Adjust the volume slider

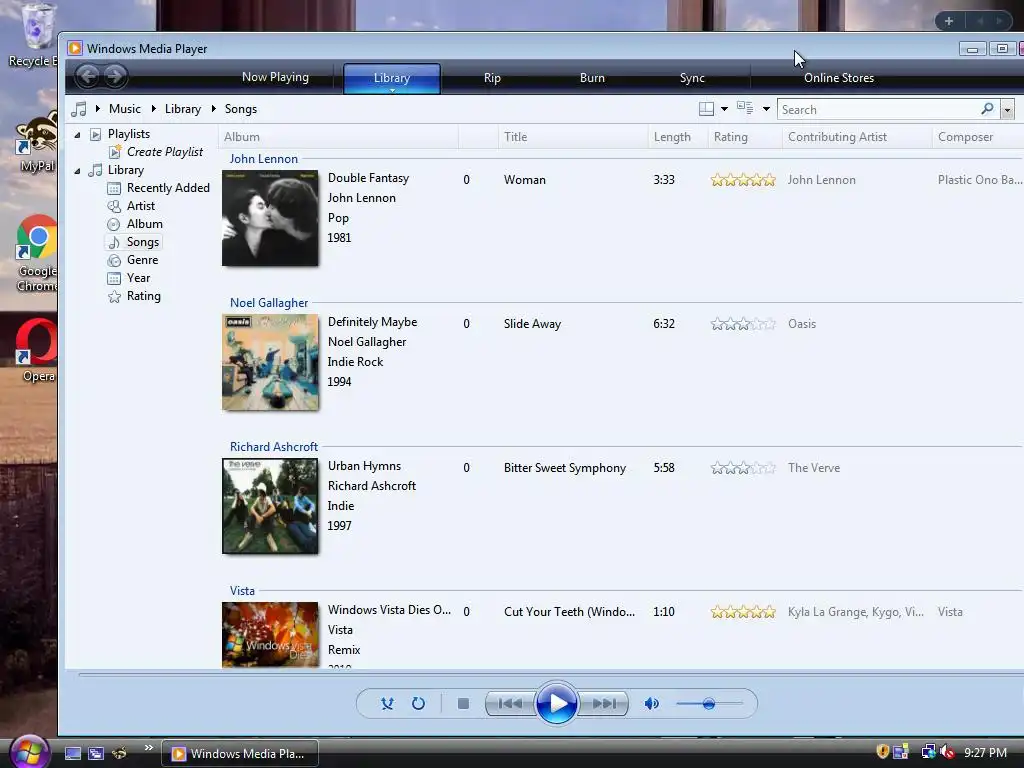click(x=709, y=703)
